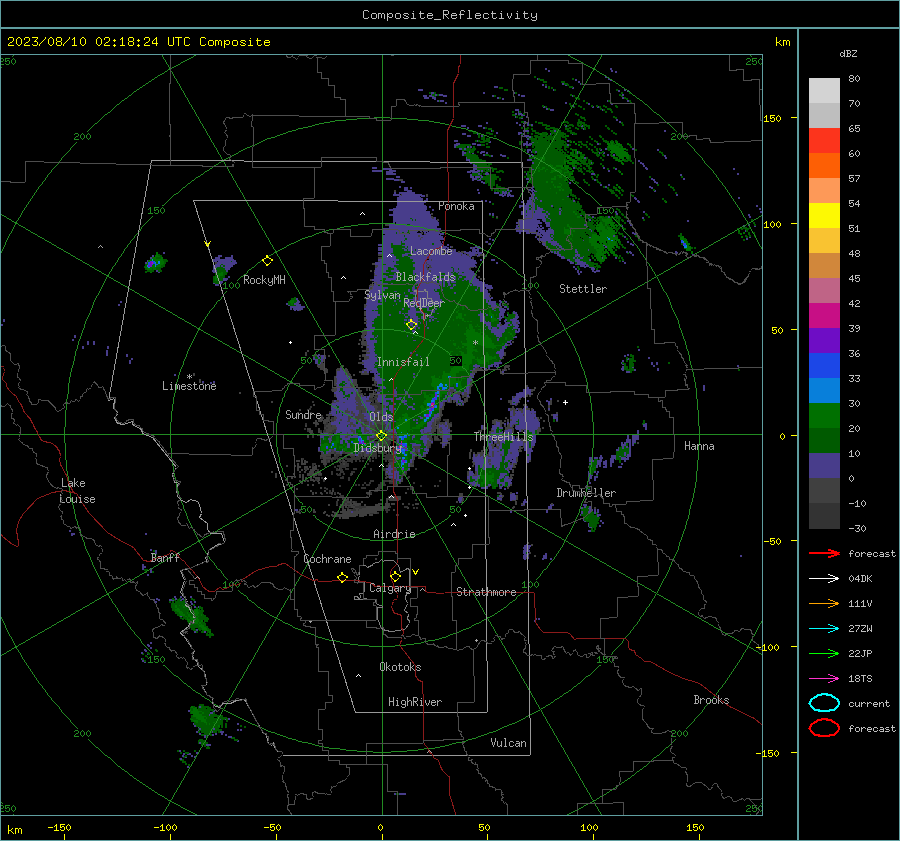Click the RedDeer city label
Image resolution: width=900 pixels, height=841 pixels.
pos(424,303)
